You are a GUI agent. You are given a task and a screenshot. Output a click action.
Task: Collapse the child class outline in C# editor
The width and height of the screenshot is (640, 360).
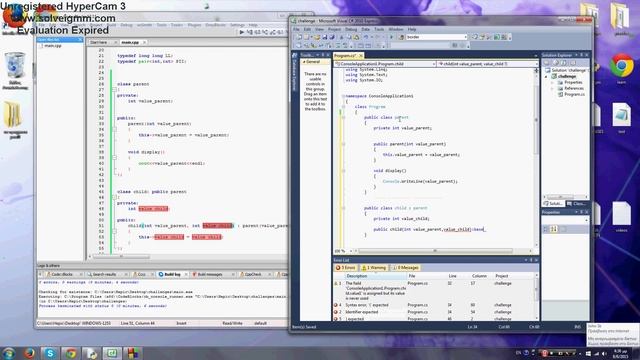tap(343, 208)
